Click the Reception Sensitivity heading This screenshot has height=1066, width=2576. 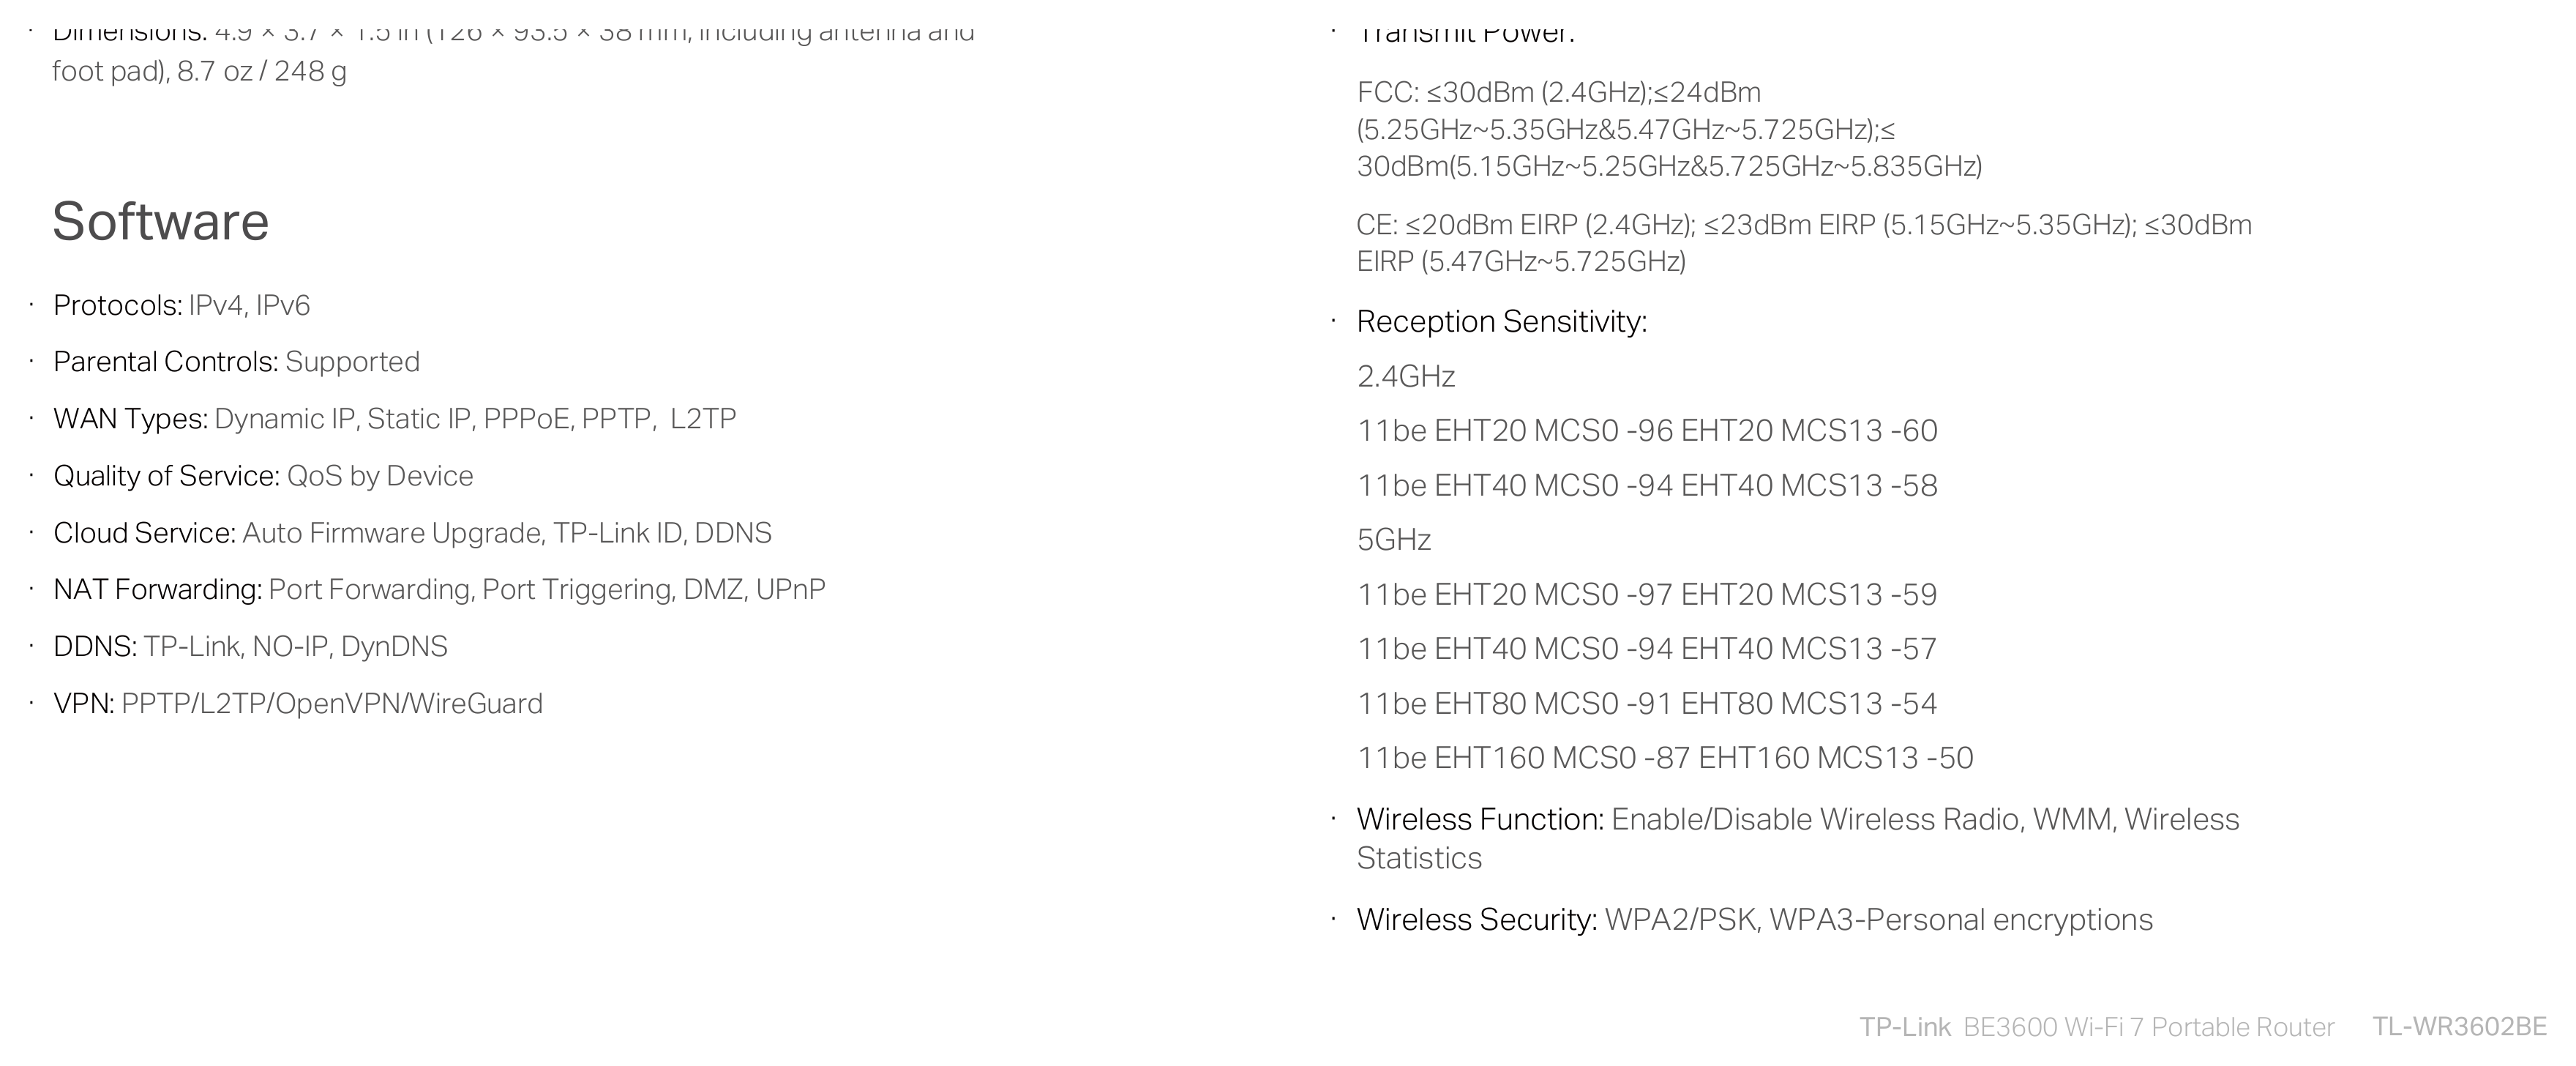(x=1501, y=321)
